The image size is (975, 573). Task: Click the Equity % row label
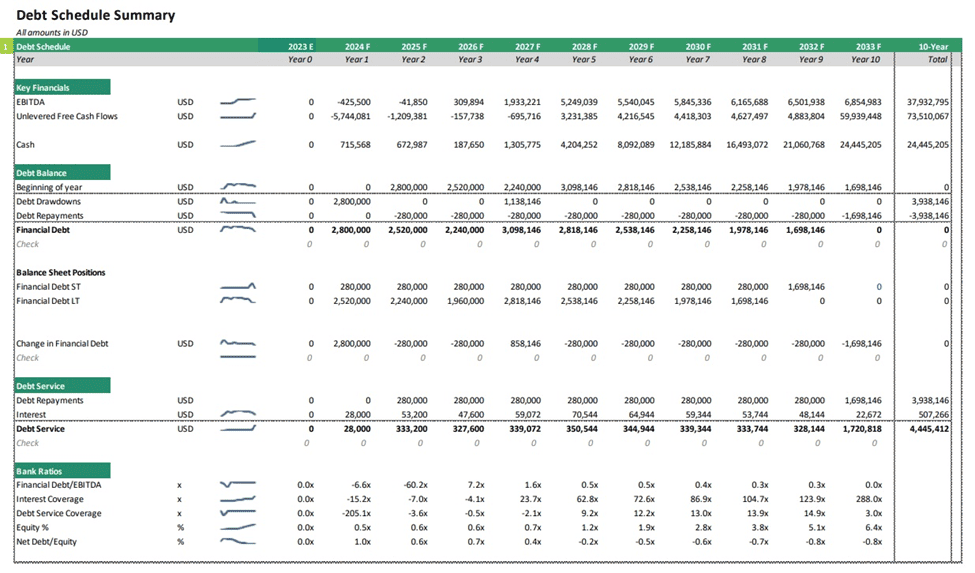32,528
